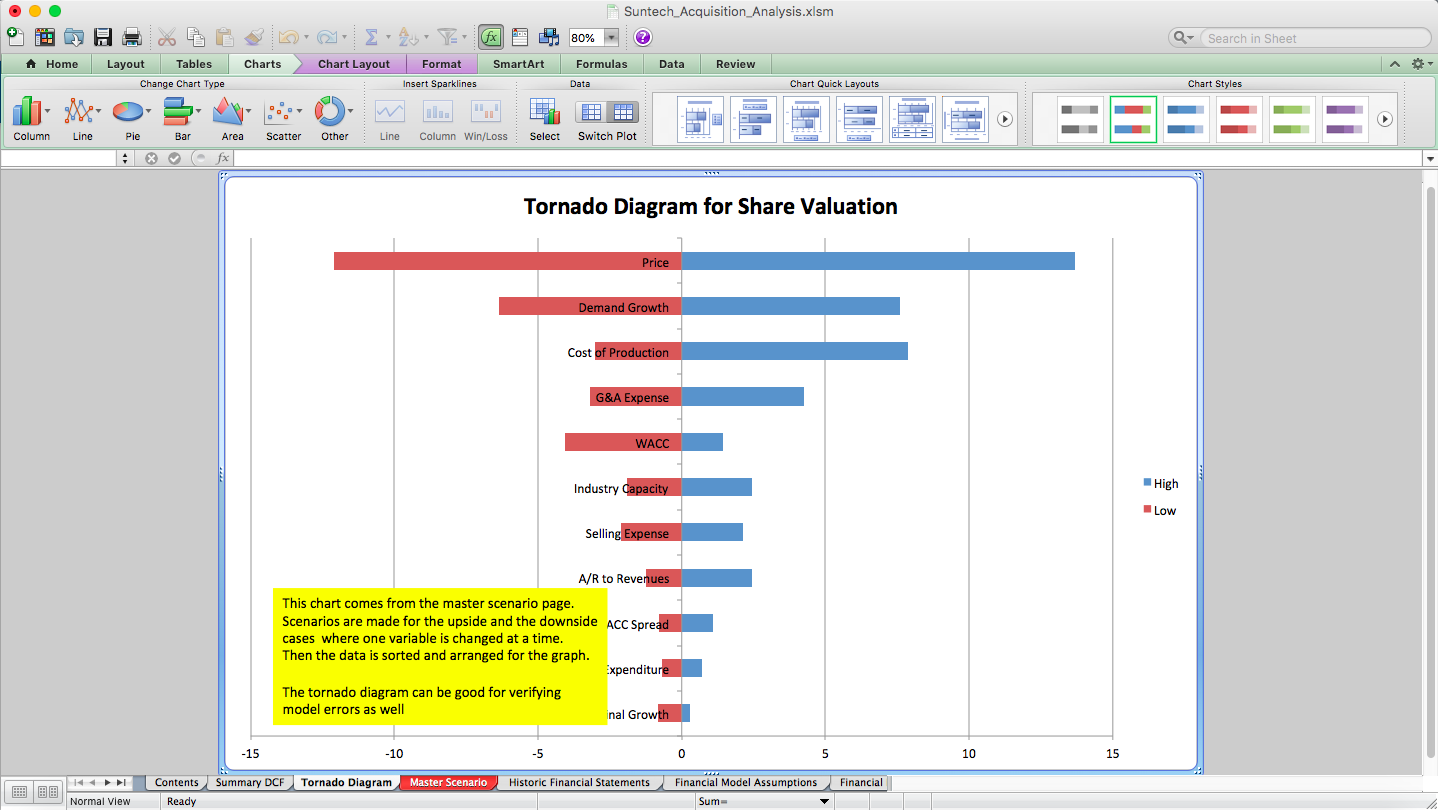Open the Sum dropdown in status bar
The width and height of the screenshot is (1438, 810).
[x=824, y=800]
